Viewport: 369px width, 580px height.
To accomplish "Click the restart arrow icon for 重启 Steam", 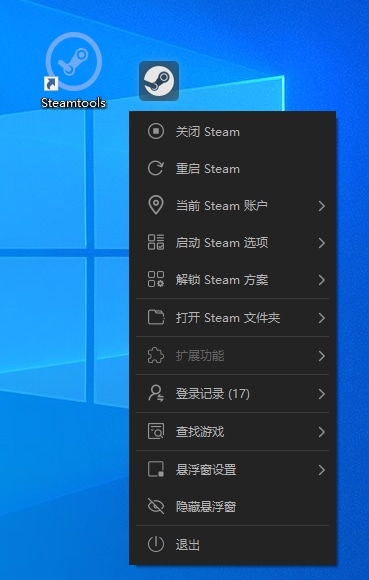I will 156,168.
